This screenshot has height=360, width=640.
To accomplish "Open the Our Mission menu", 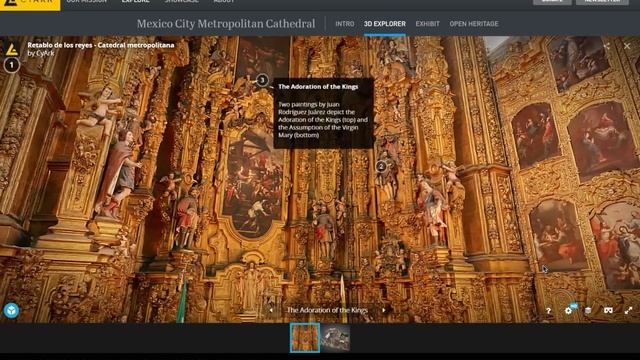I will pyautogui.click(x=86, y=2).
